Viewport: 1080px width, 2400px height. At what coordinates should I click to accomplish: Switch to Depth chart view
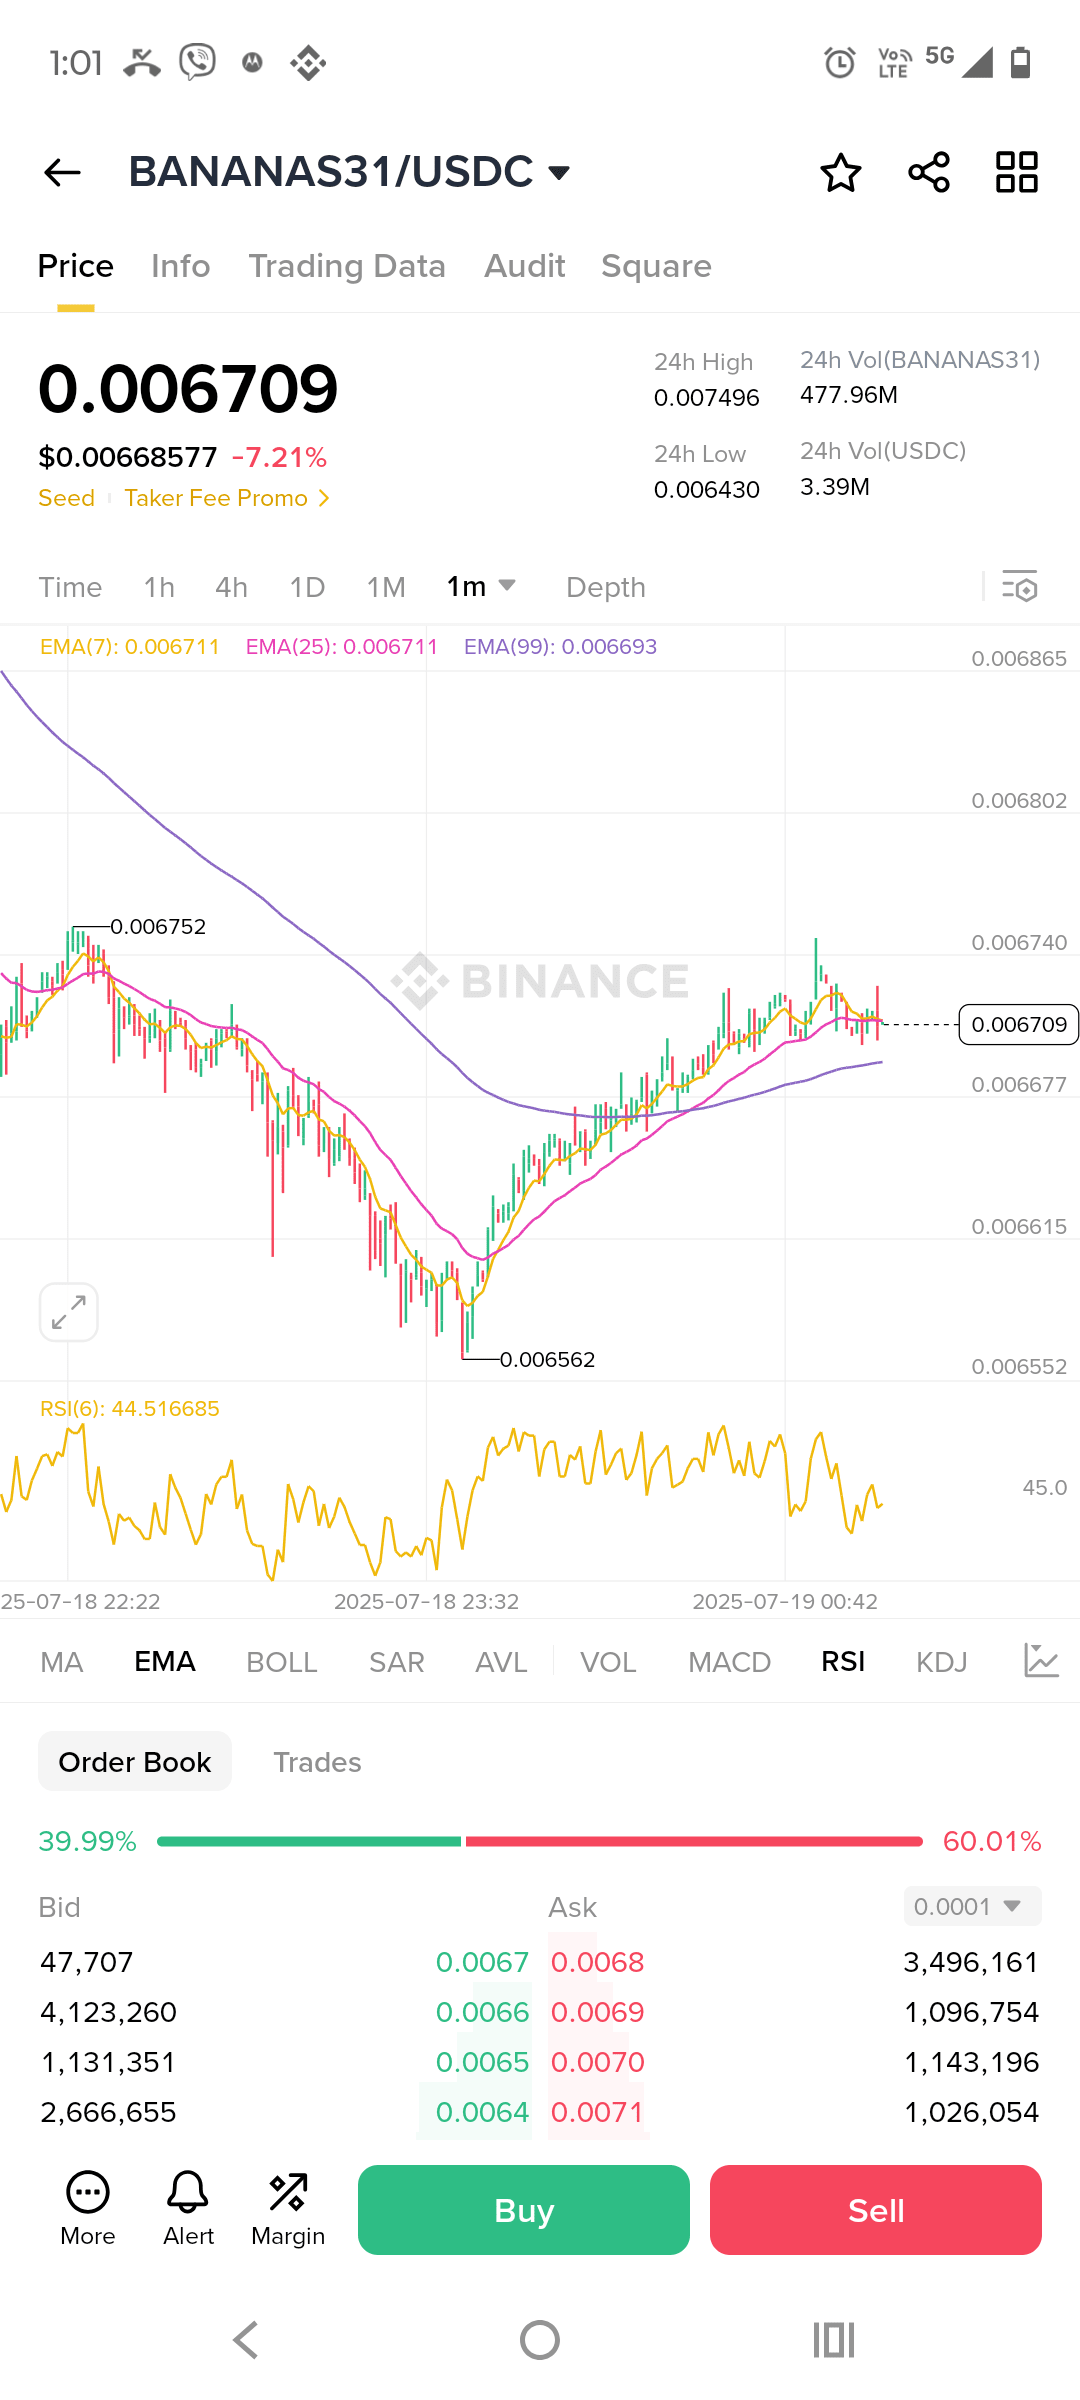pyautogui.click(x=606, y=587)
